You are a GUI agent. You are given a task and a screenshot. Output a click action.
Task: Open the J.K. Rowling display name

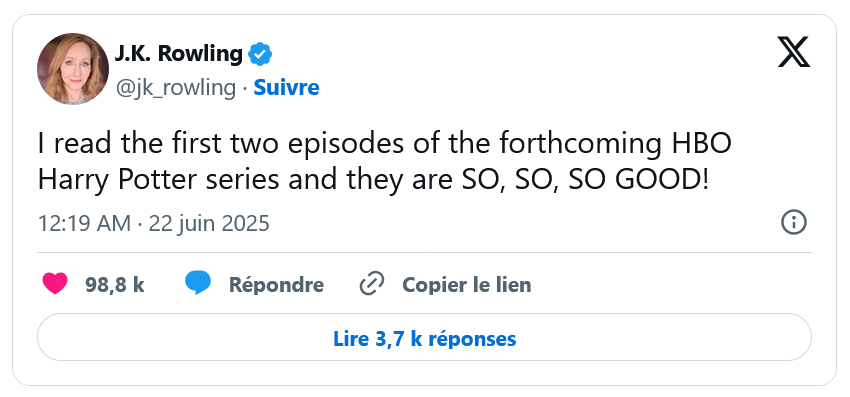point(178,54)
